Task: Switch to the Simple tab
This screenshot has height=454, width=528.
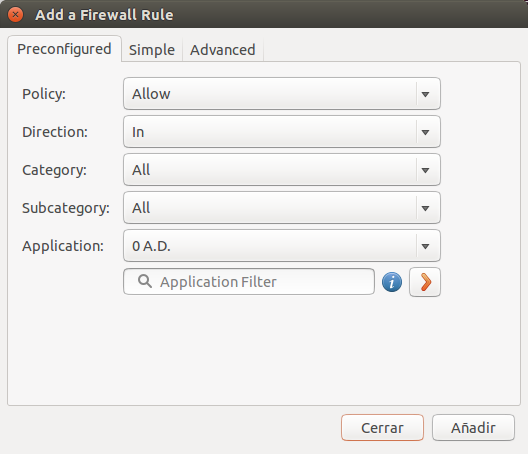Action: click(x=152, y=50)
